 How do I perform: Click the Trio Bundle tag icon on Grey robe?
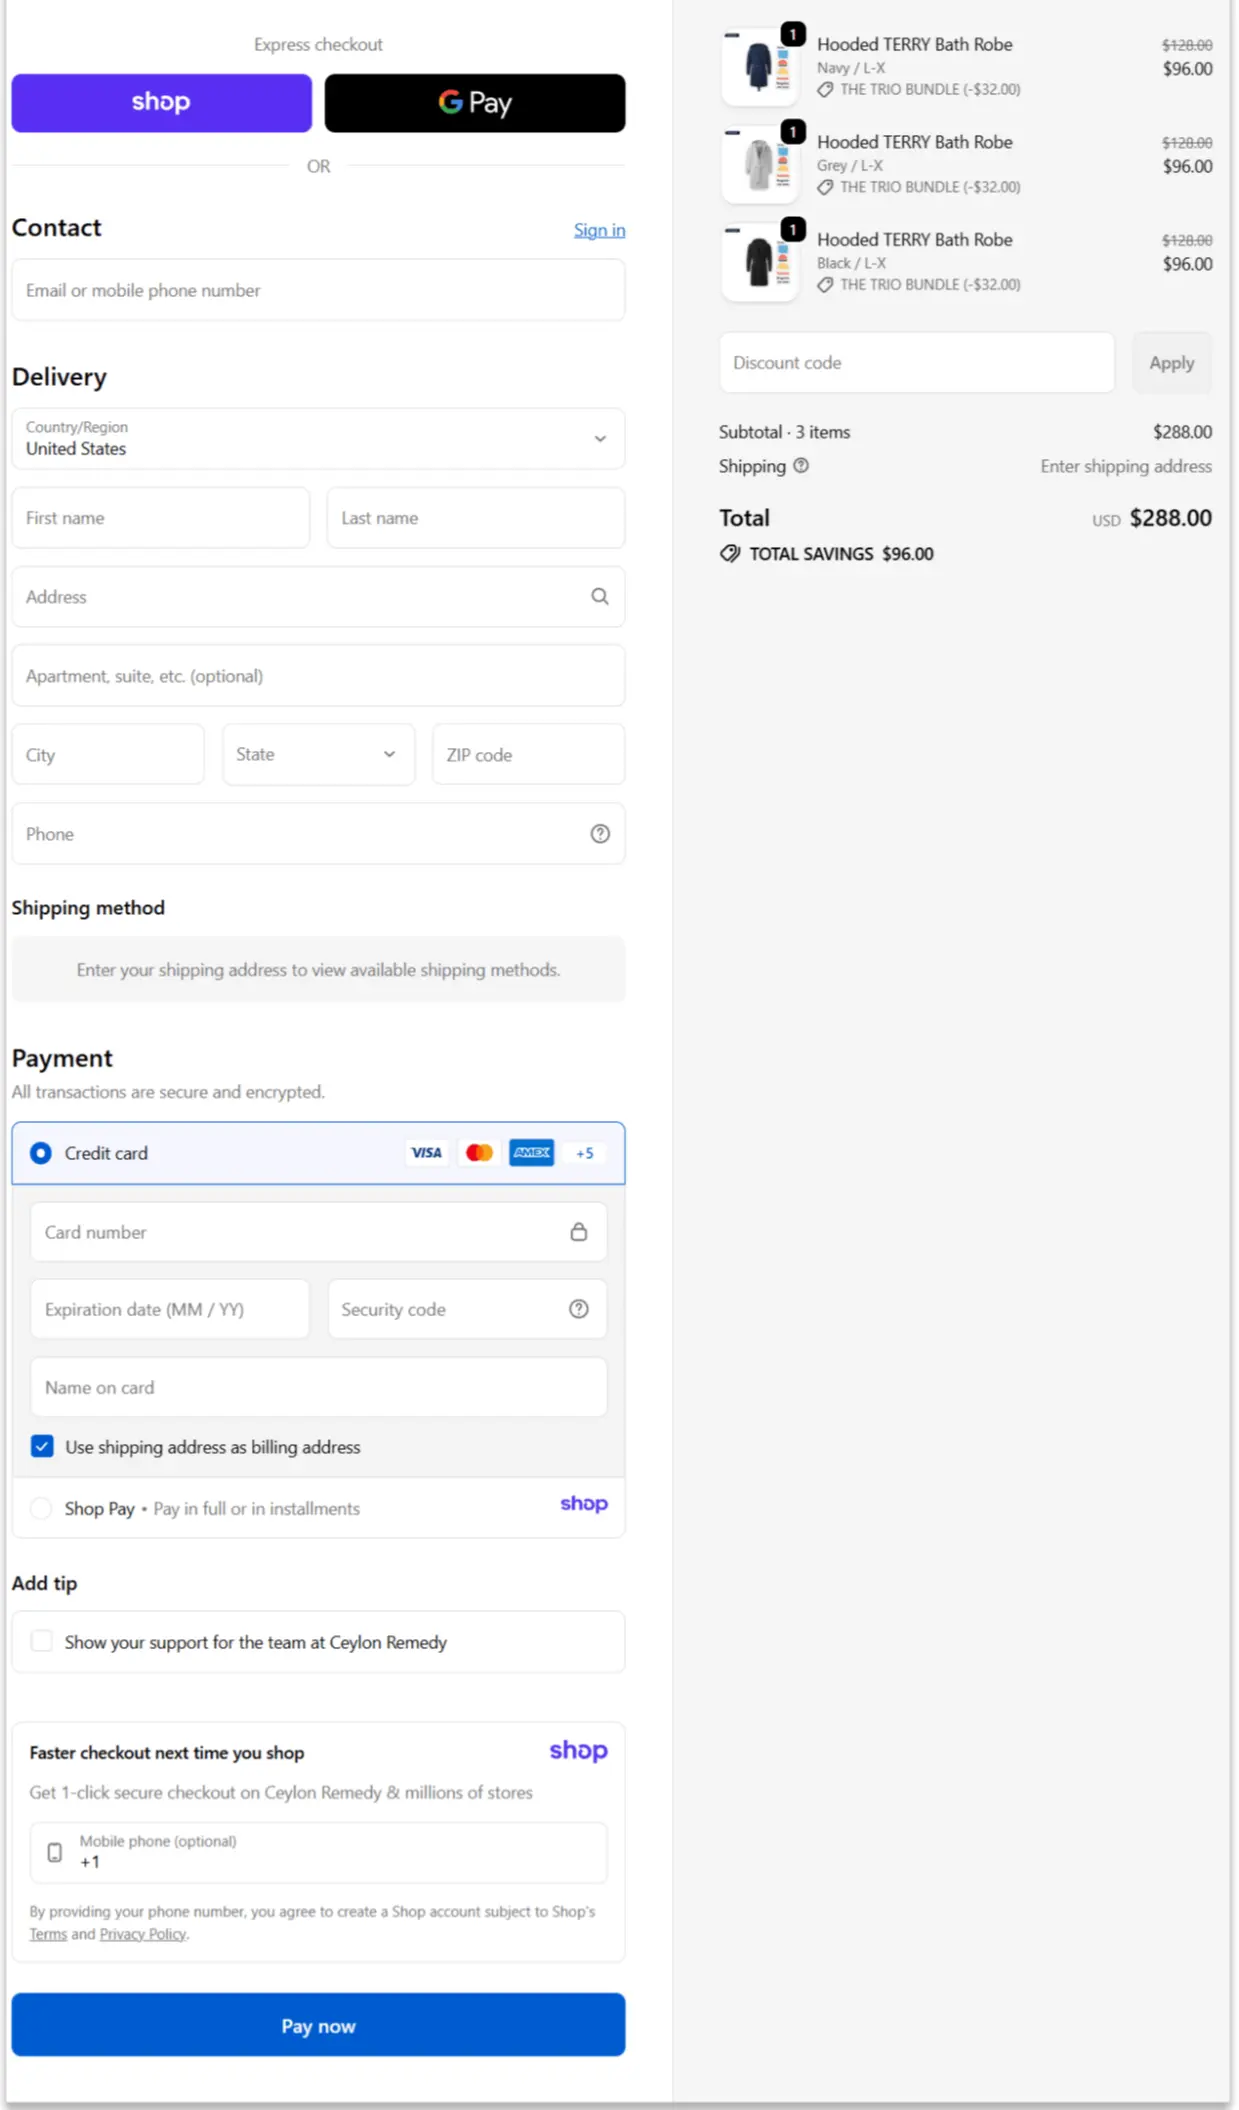825,188
